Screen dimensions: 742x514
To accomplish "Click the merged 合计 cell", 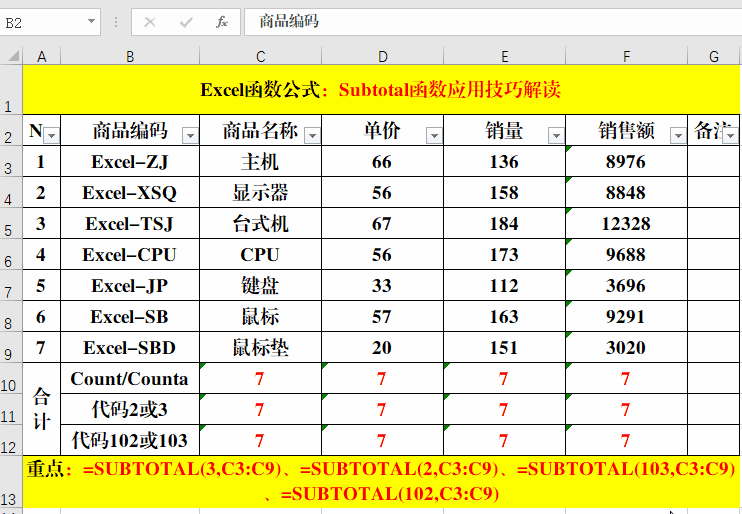I will [x=42, y=409].
